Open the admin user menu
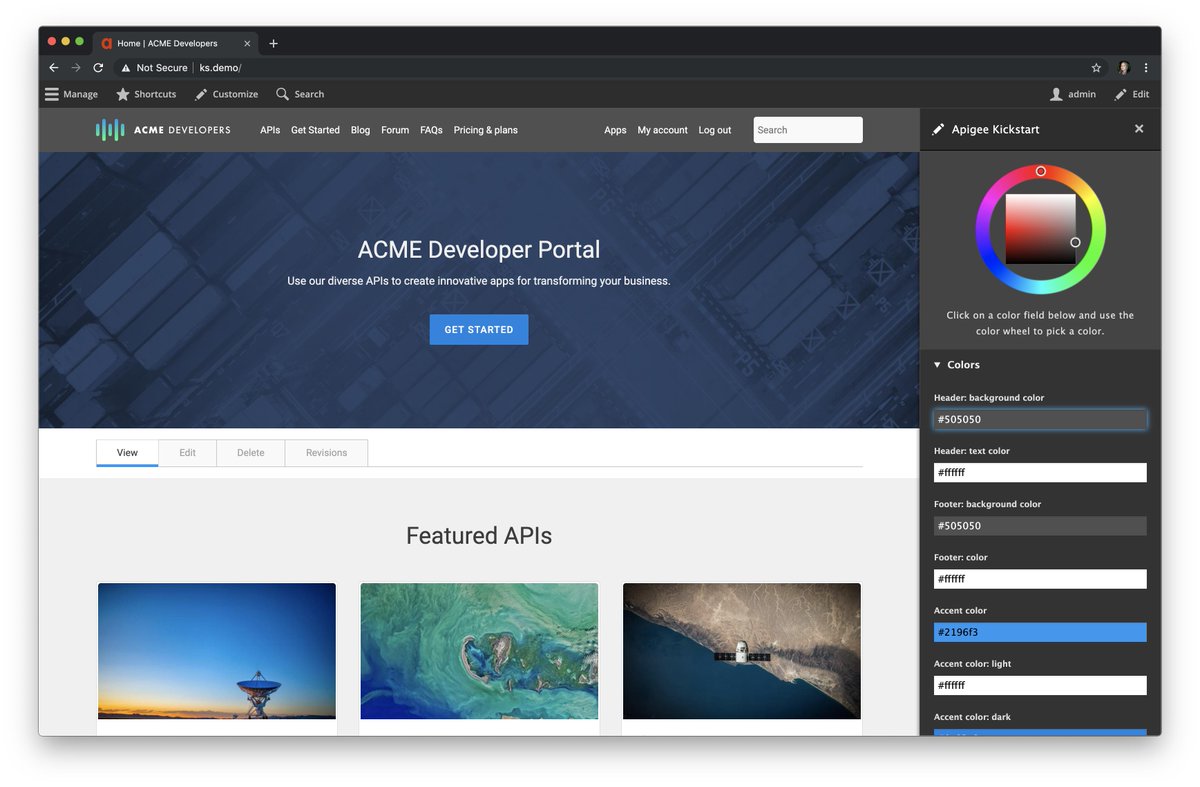 tap(1073, 94)
